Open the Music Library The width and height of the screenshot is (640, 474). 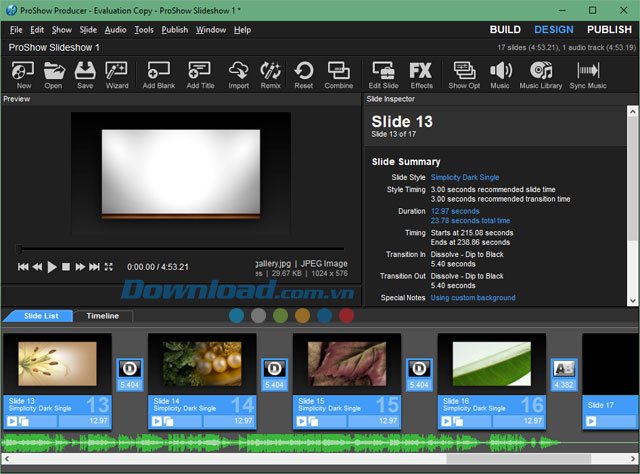tap(540, 74)
